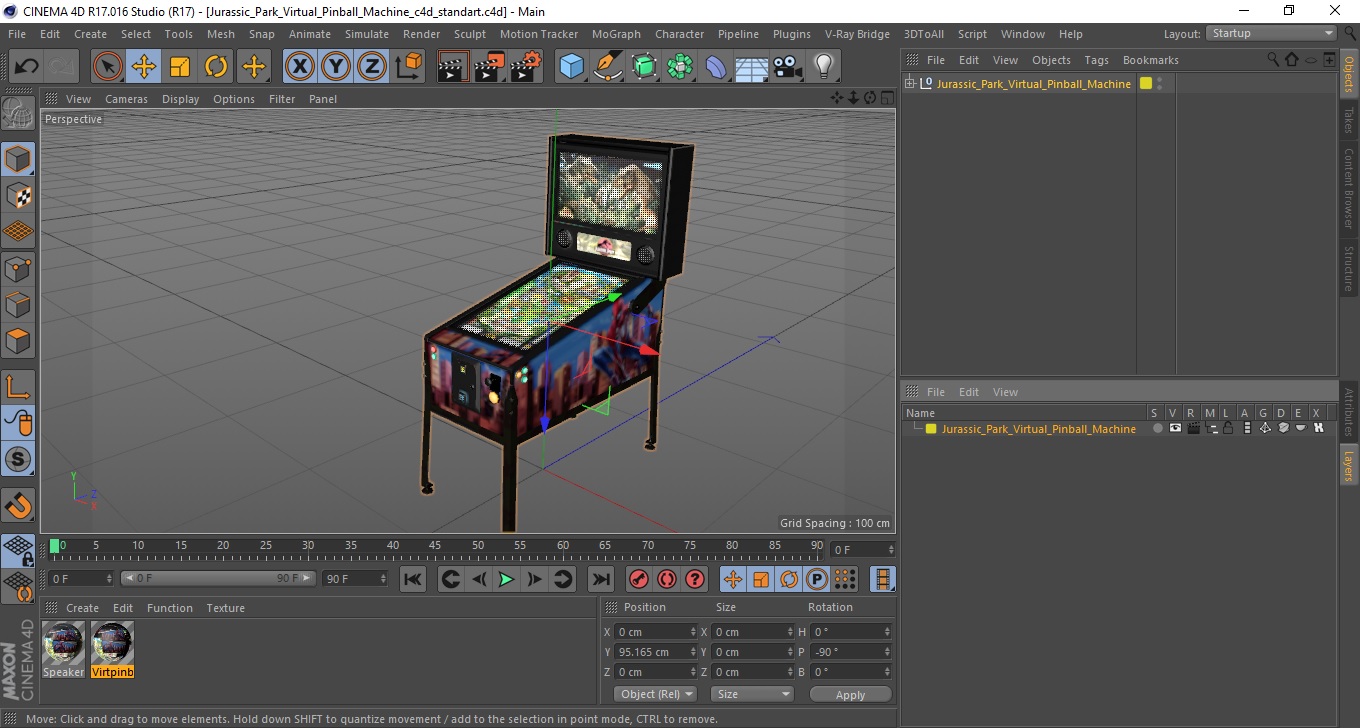1360x728 pixels.
Task: Toggle Z axis lock
Action: tap(372, 67)
